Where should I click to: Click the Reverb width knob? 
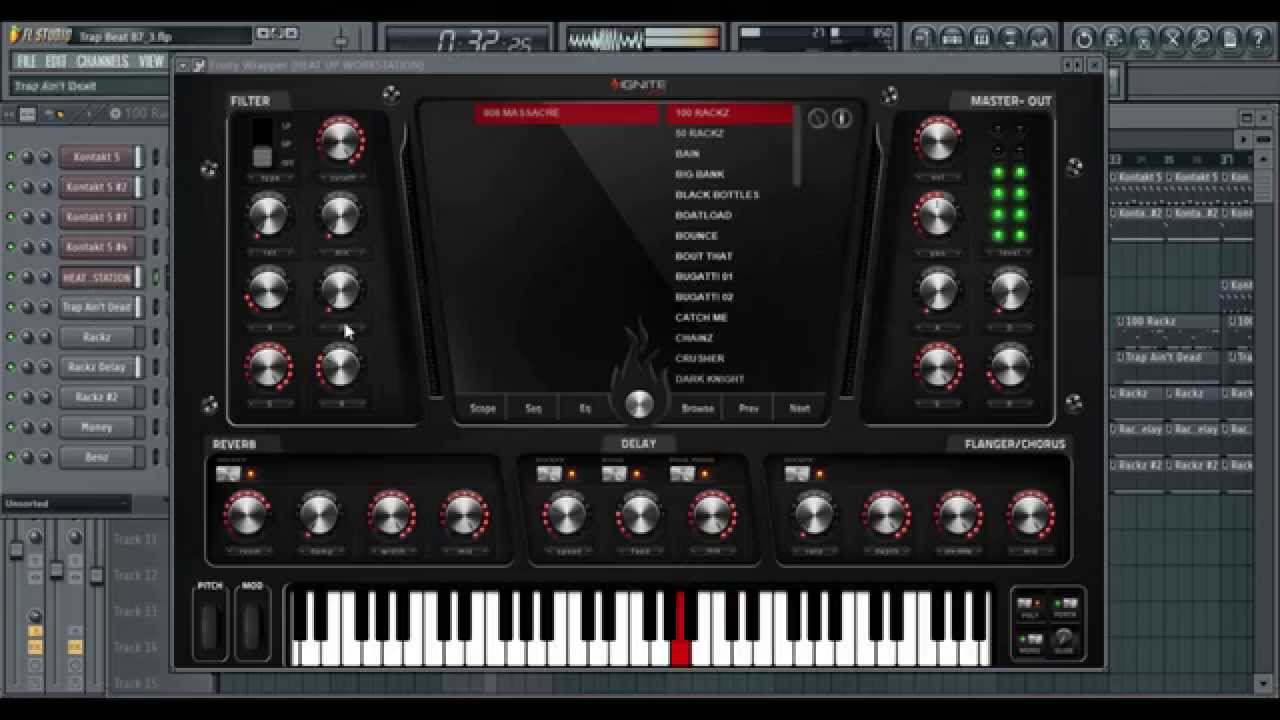(x=392, y=515)
